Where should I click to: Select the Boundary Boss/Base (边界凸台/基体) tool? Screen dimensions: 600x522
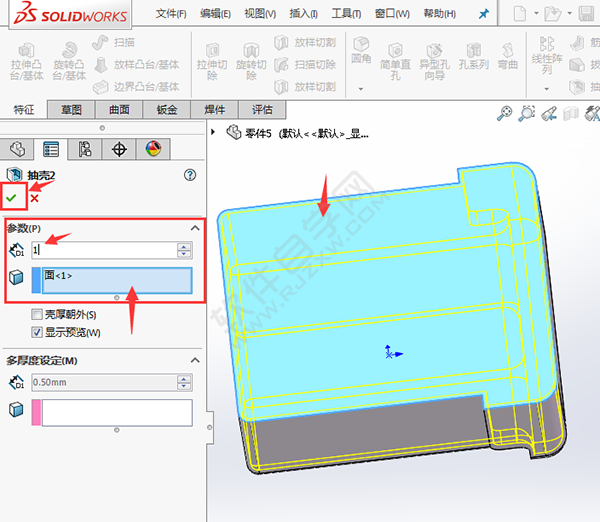(136, 87)
